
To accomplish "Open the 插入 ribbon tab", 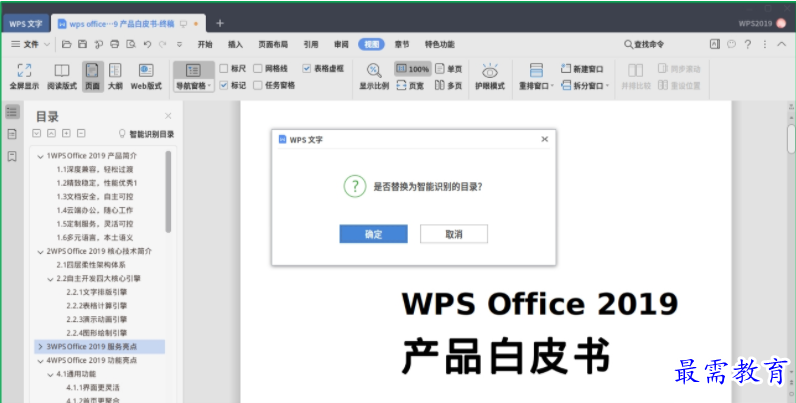I will [236, 44].
